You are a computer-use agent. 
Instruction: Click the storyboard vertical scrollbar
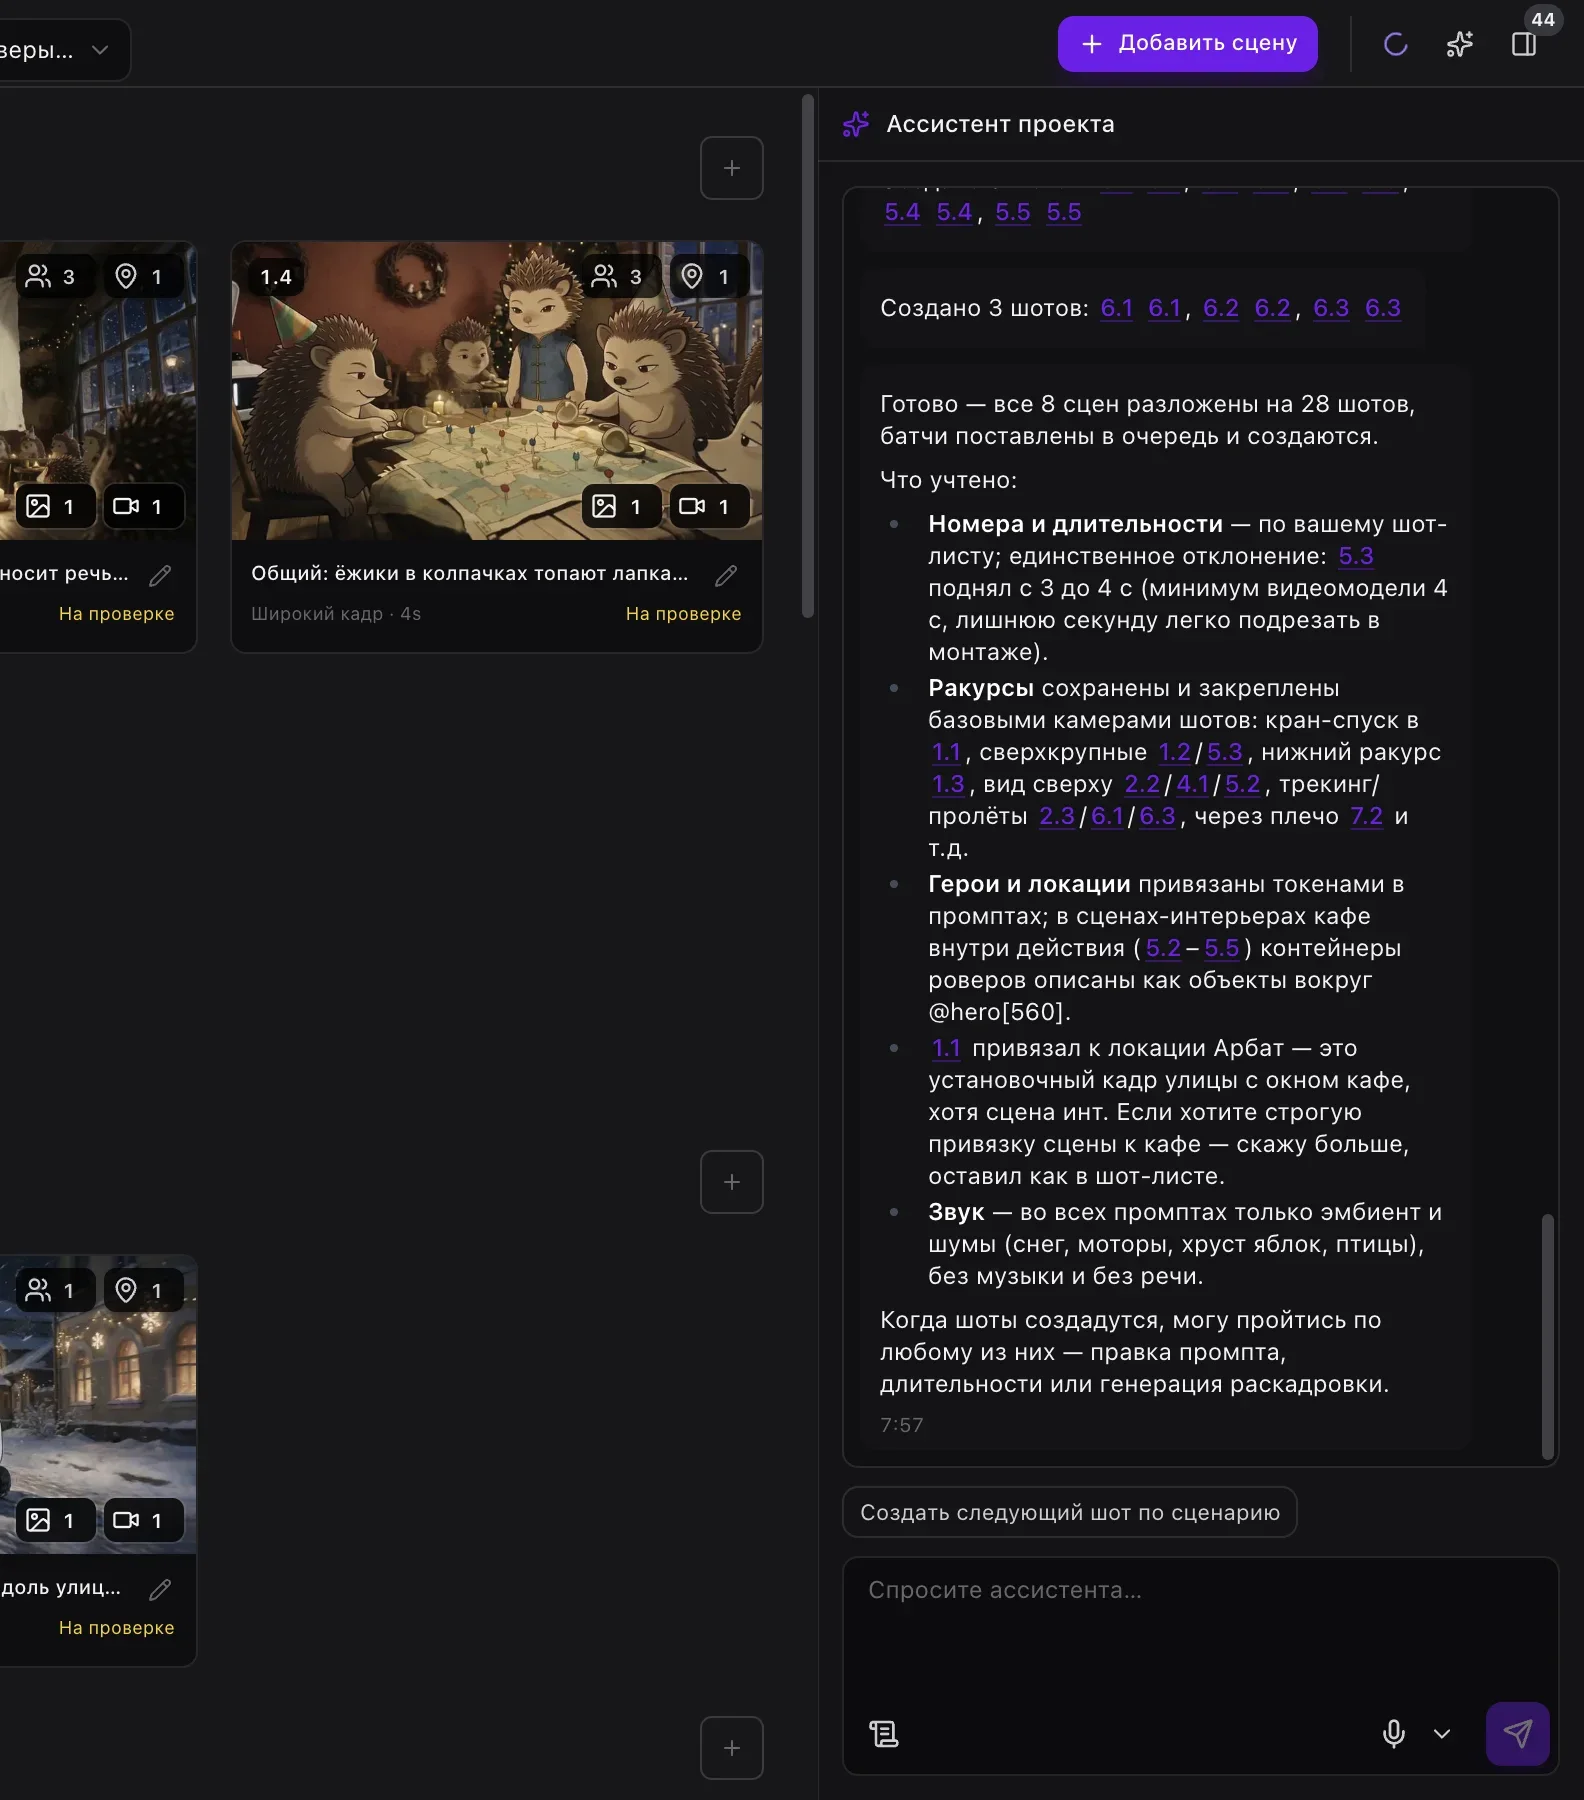click(x=808, y=356)
